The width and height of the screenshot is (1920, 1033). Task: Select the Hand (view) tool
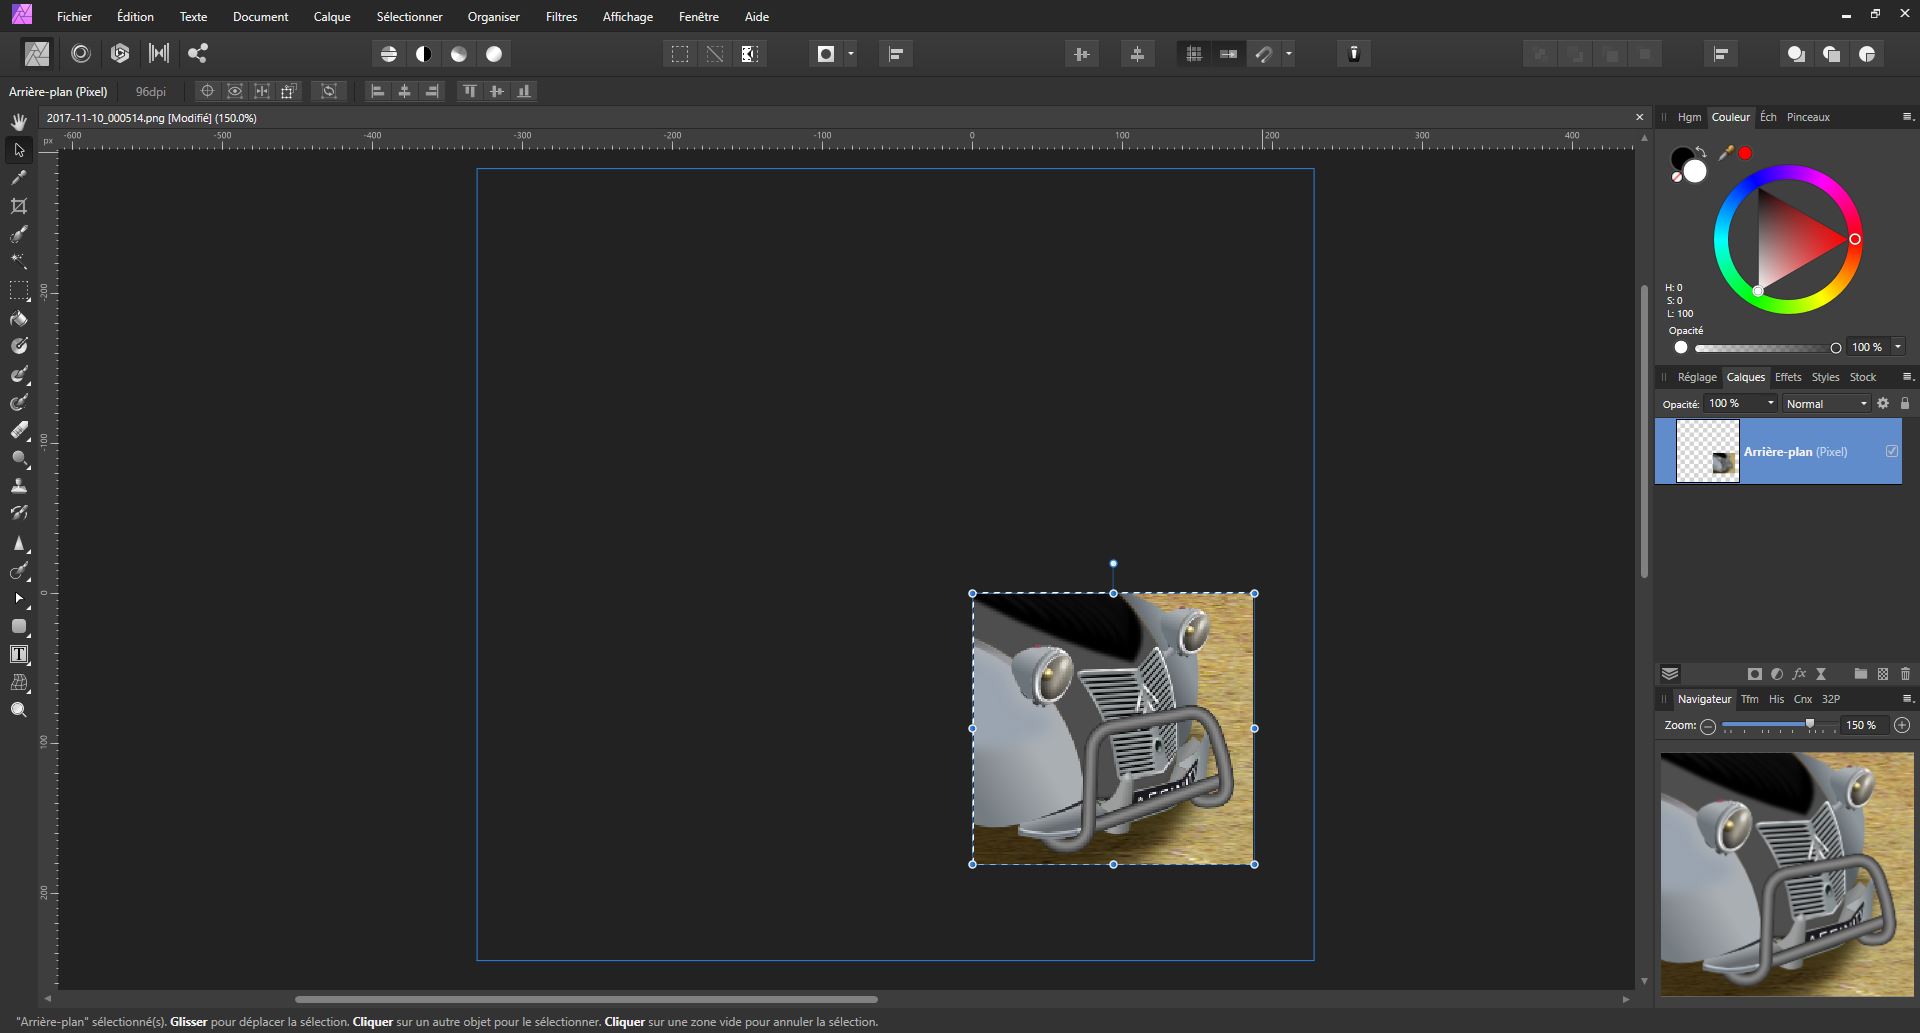tap(19, 122)
